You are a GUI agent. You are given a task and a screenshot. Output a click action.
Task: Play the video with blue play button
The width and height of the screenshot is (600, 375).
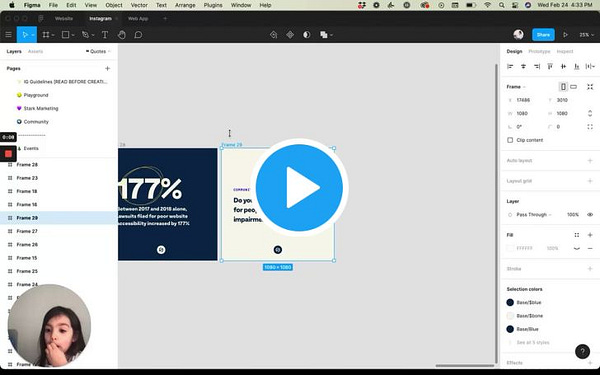pos(299,188)
